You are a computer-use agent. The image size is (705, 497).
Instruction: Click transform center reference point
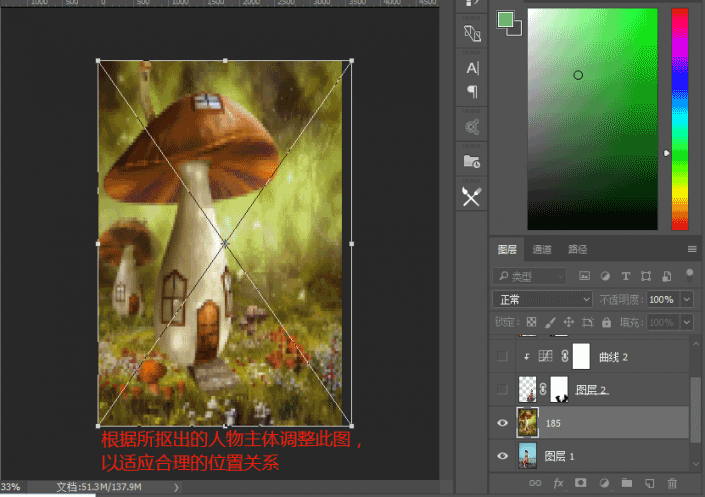[225, 243]
